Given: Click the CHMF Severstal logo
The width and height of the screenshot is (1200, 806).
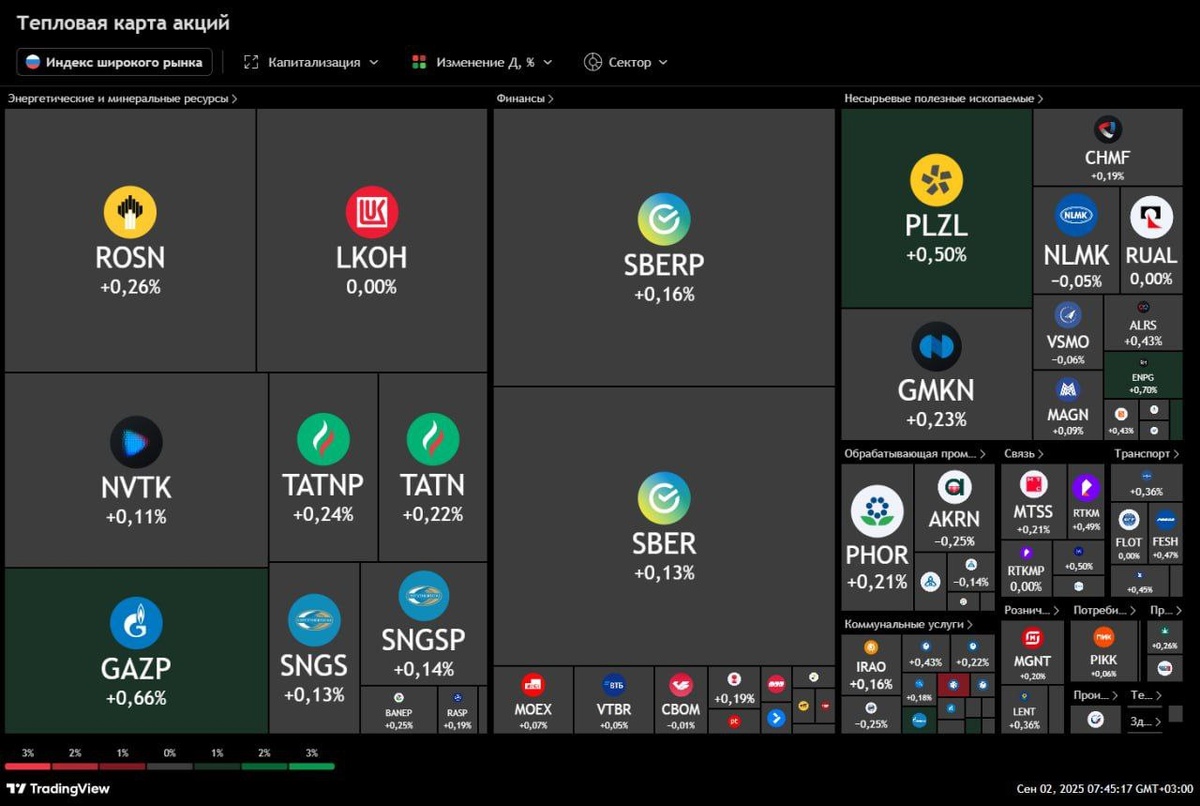Looking at the screenshot, I should click(1107, 130).
